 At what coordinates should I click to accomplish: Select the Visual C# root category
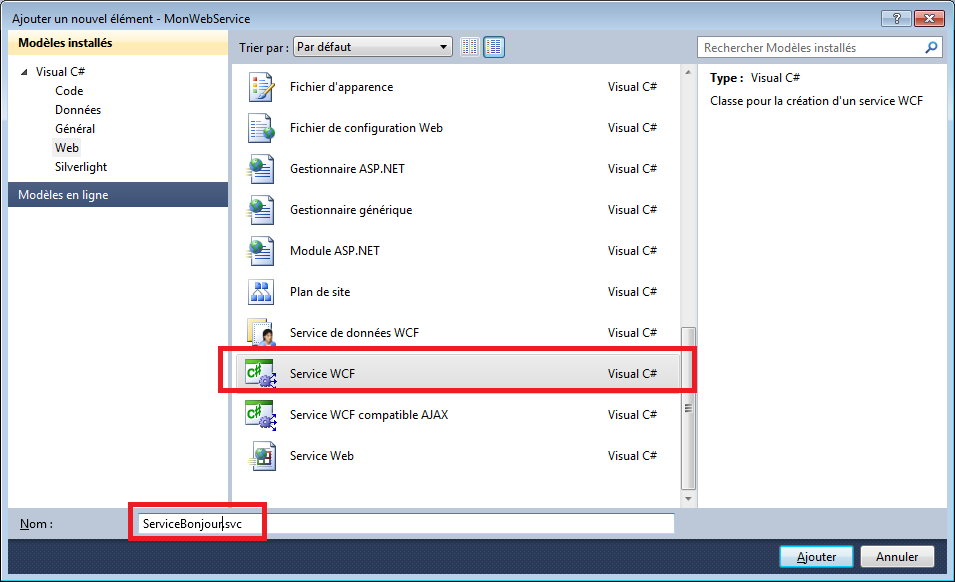tap(60, 72)
